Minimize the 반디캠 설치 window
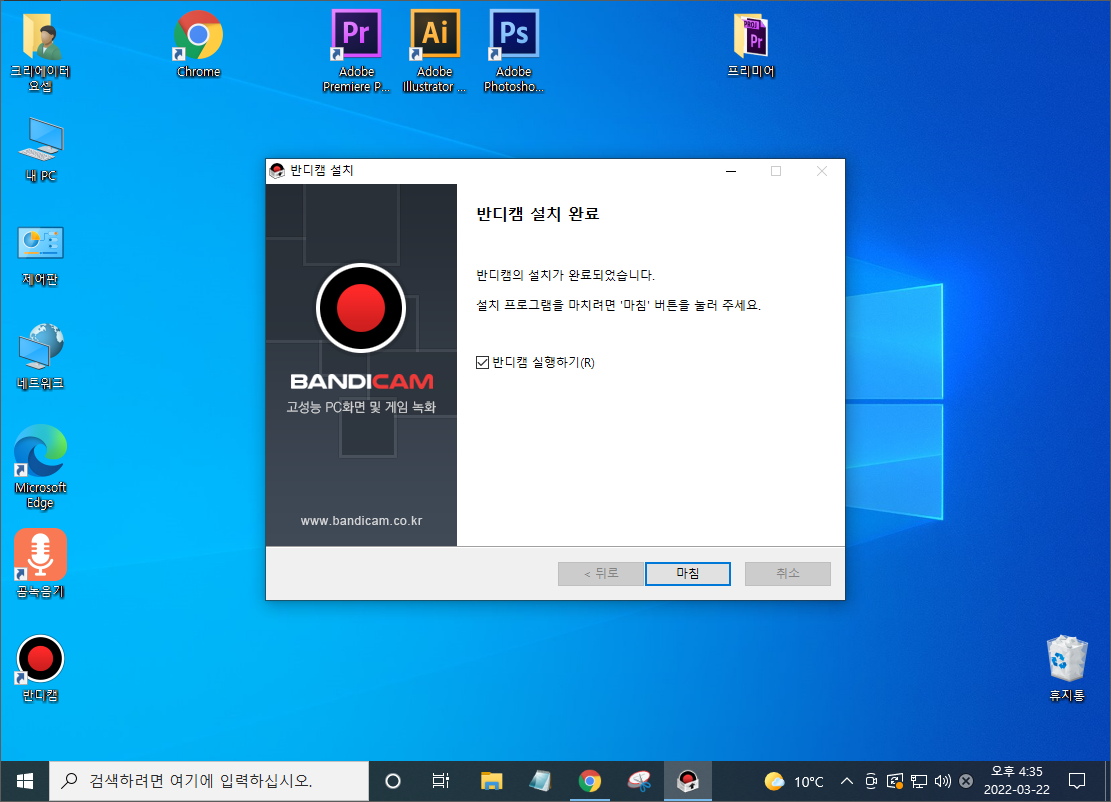The height and width of the screenshot is (802, 1111). click(x=731, y=171)
